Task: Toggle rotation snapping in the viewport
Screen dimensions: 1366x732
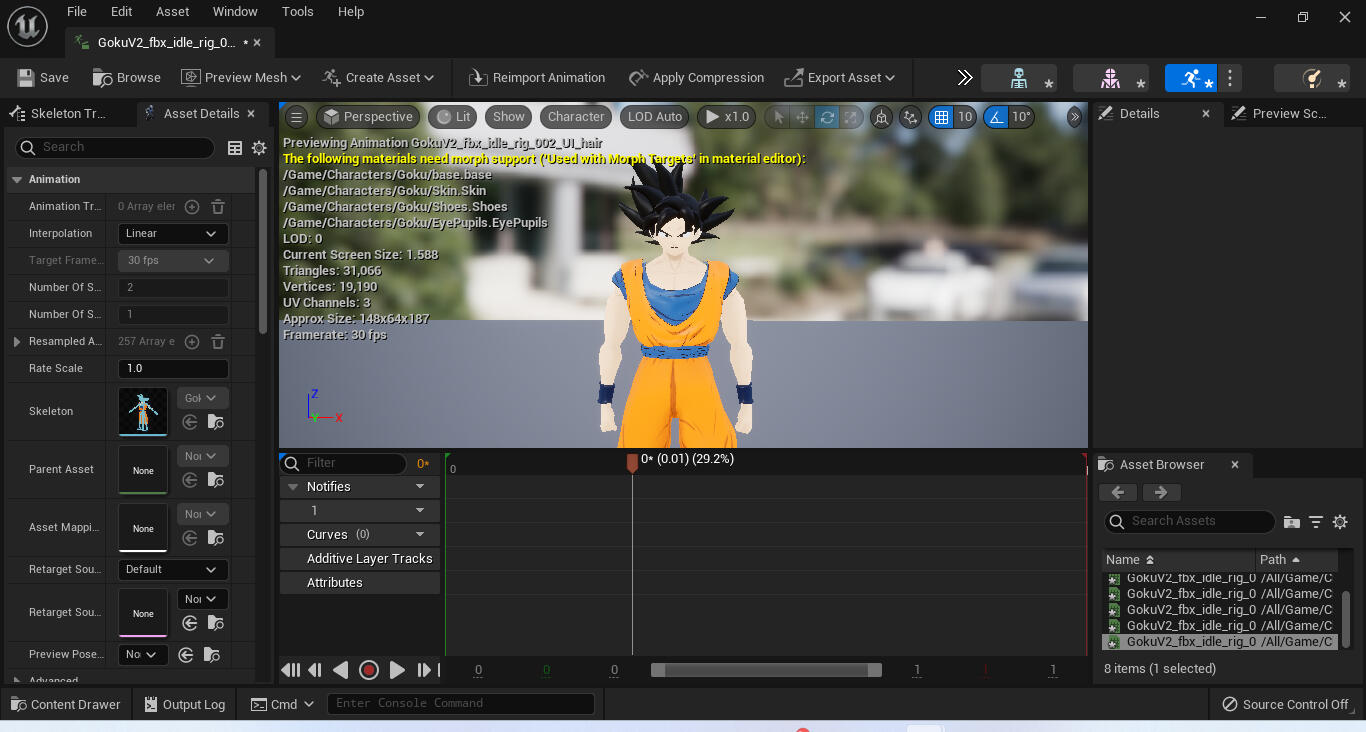Action: [x=997, y=117]
